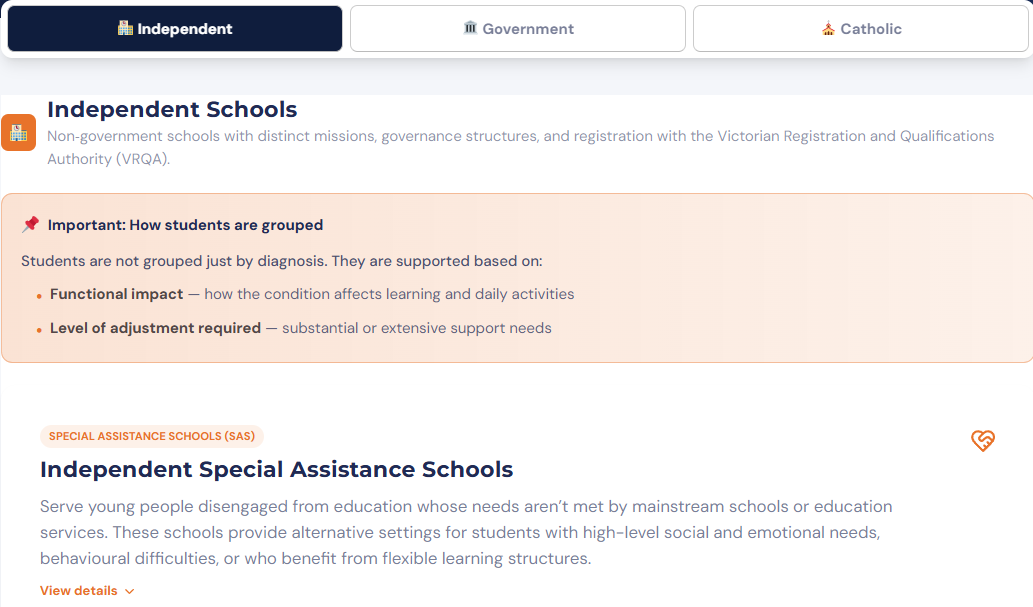Click the church icon on the Catholic tab

826,28
